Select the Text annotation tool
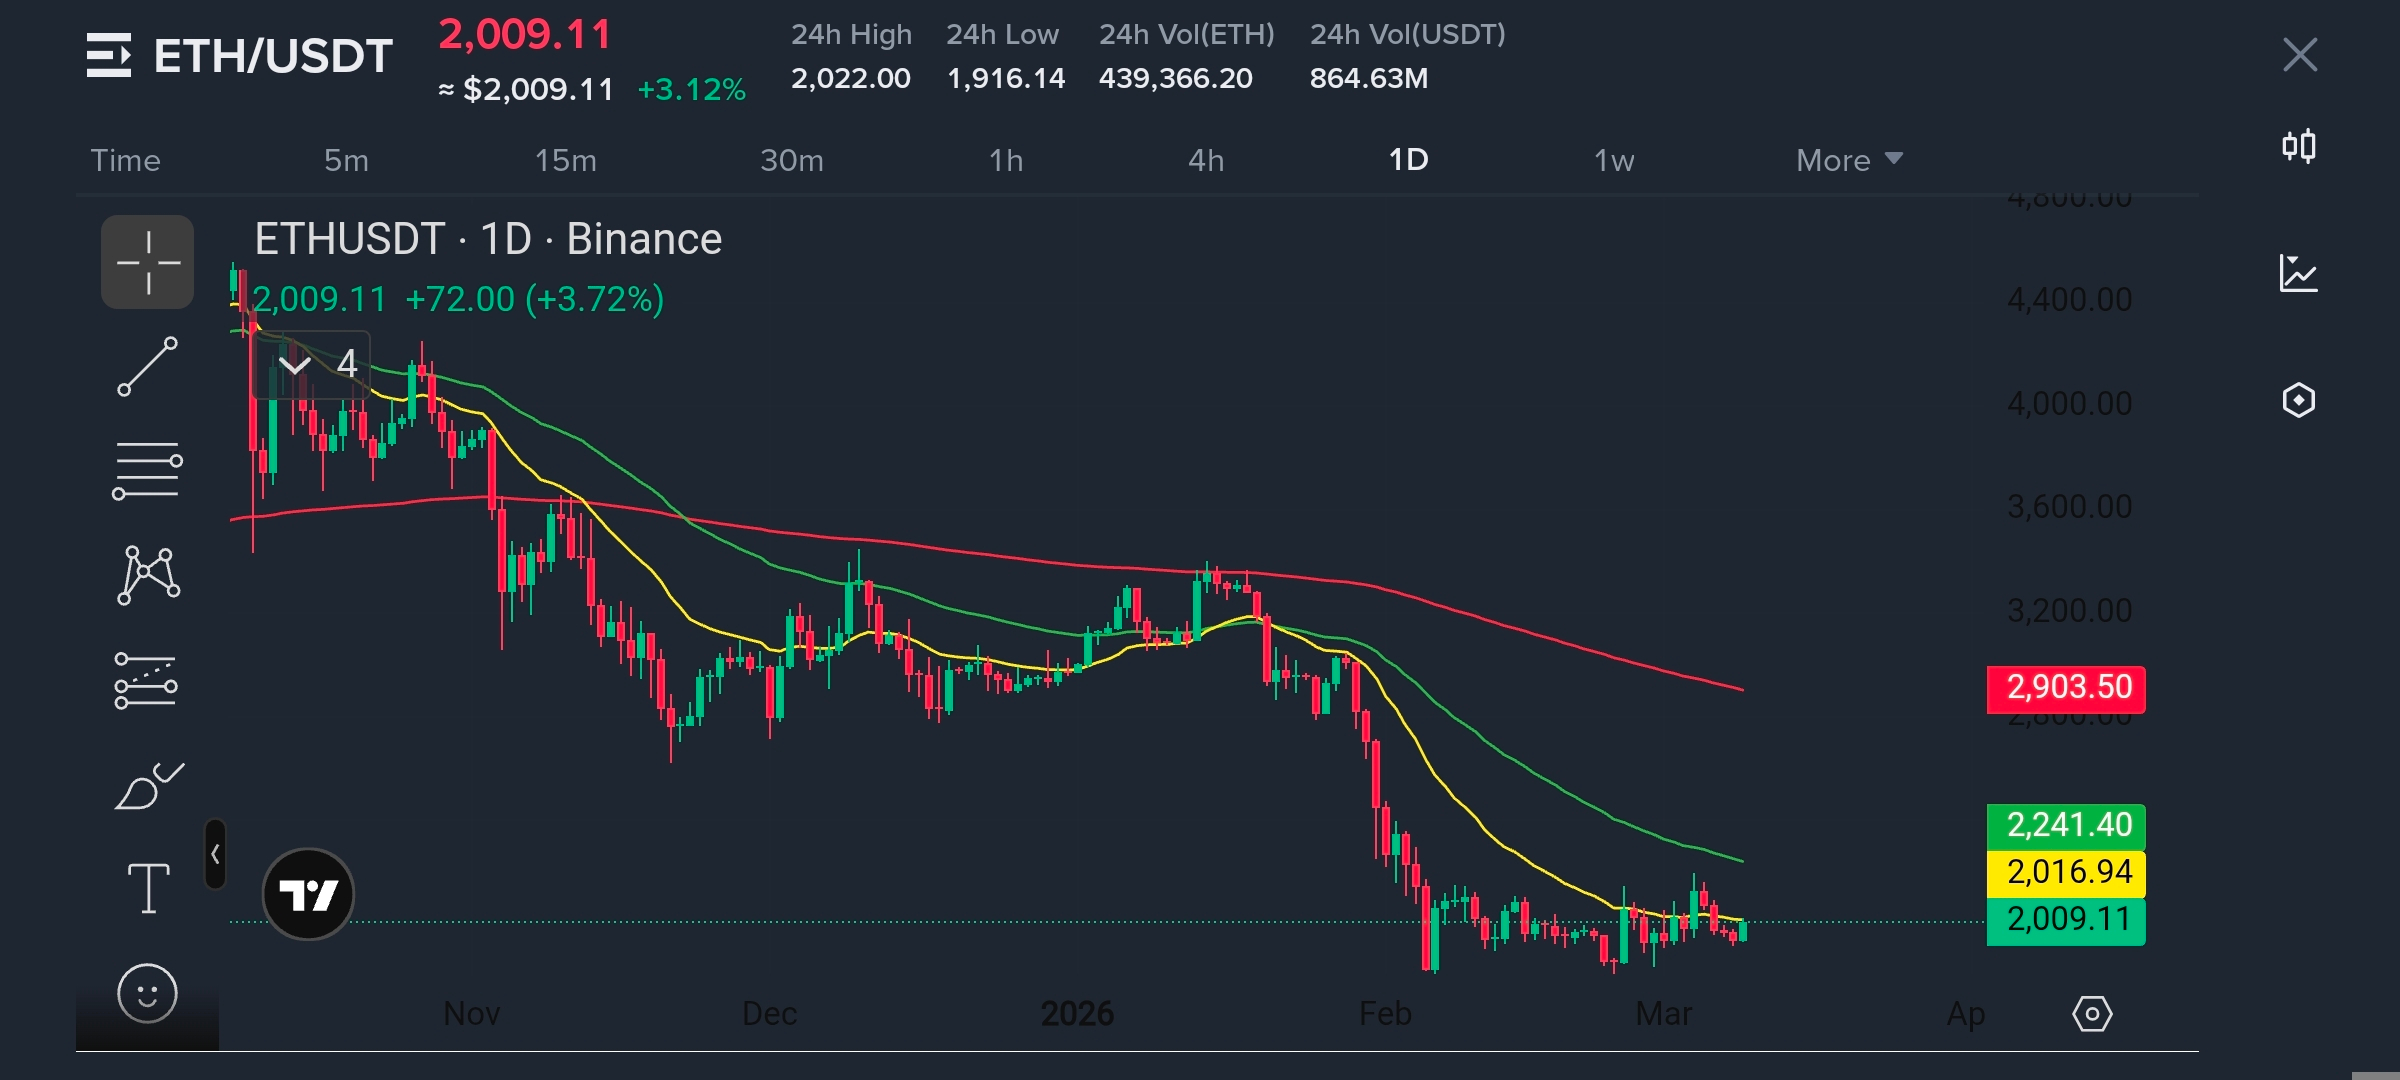The image size is (2400, 1080). pyautogui.click(x=148, y=889)
